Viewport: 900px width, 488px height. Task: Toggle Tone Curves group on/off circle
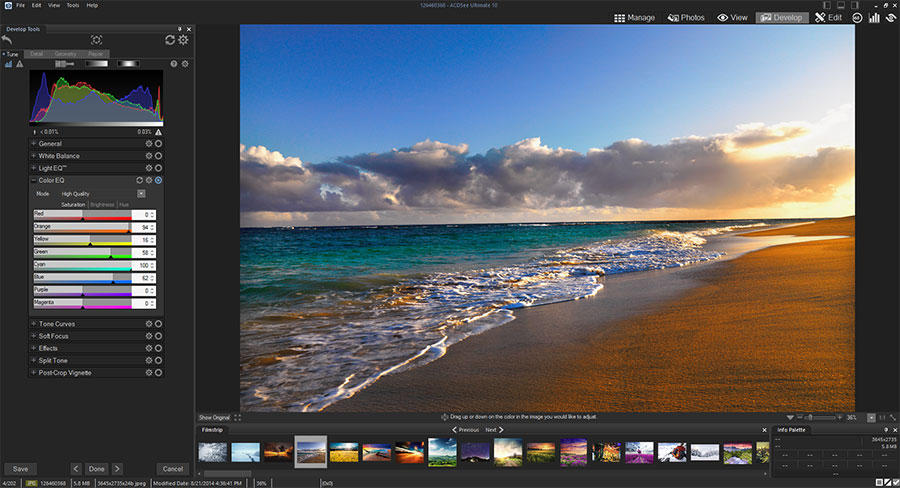tap(158, 324)
